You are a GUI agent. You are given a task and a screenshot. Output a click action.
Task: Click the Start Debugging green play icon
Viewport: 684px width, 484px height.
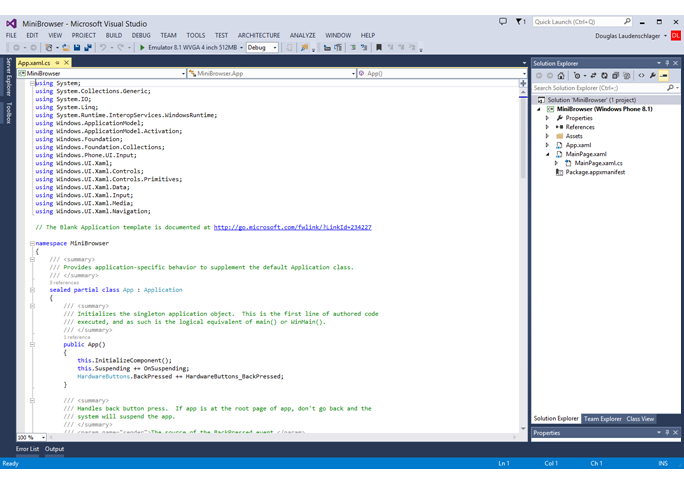click(142, 48)
